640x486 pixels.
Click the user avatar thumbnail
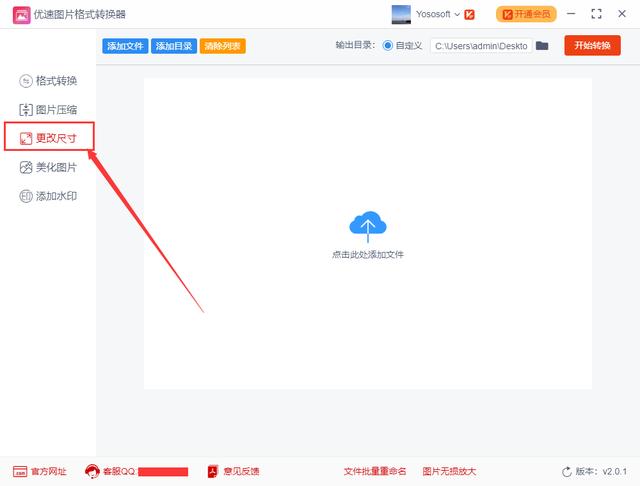click(x=401, y=14)
